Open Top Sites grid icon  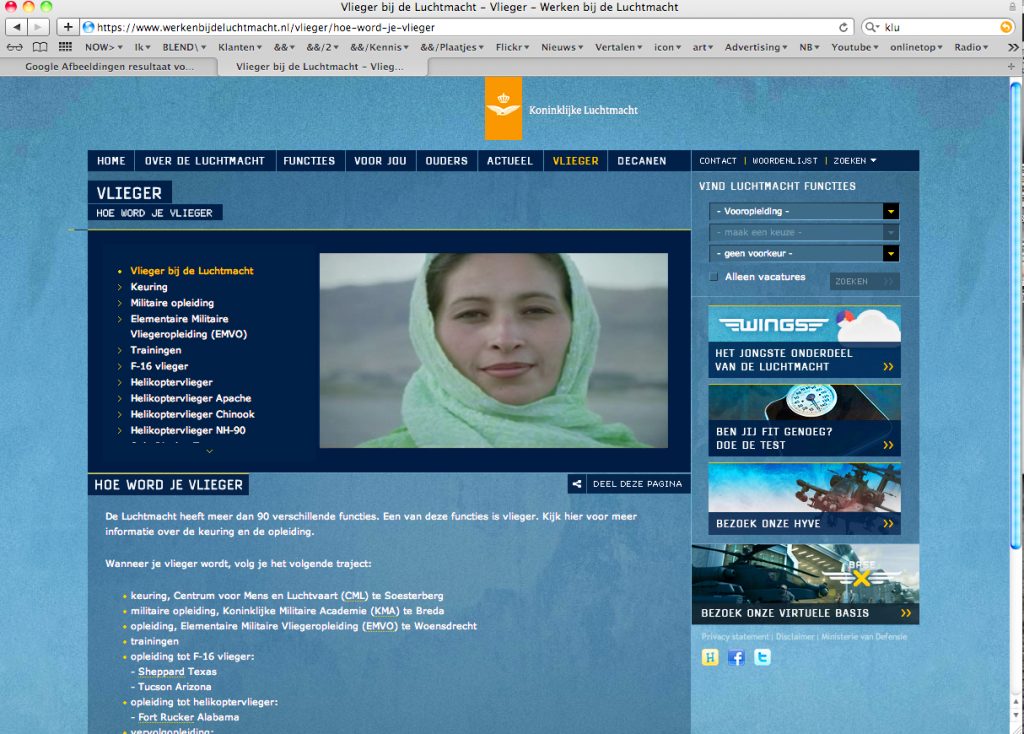[x=65, y=47]
